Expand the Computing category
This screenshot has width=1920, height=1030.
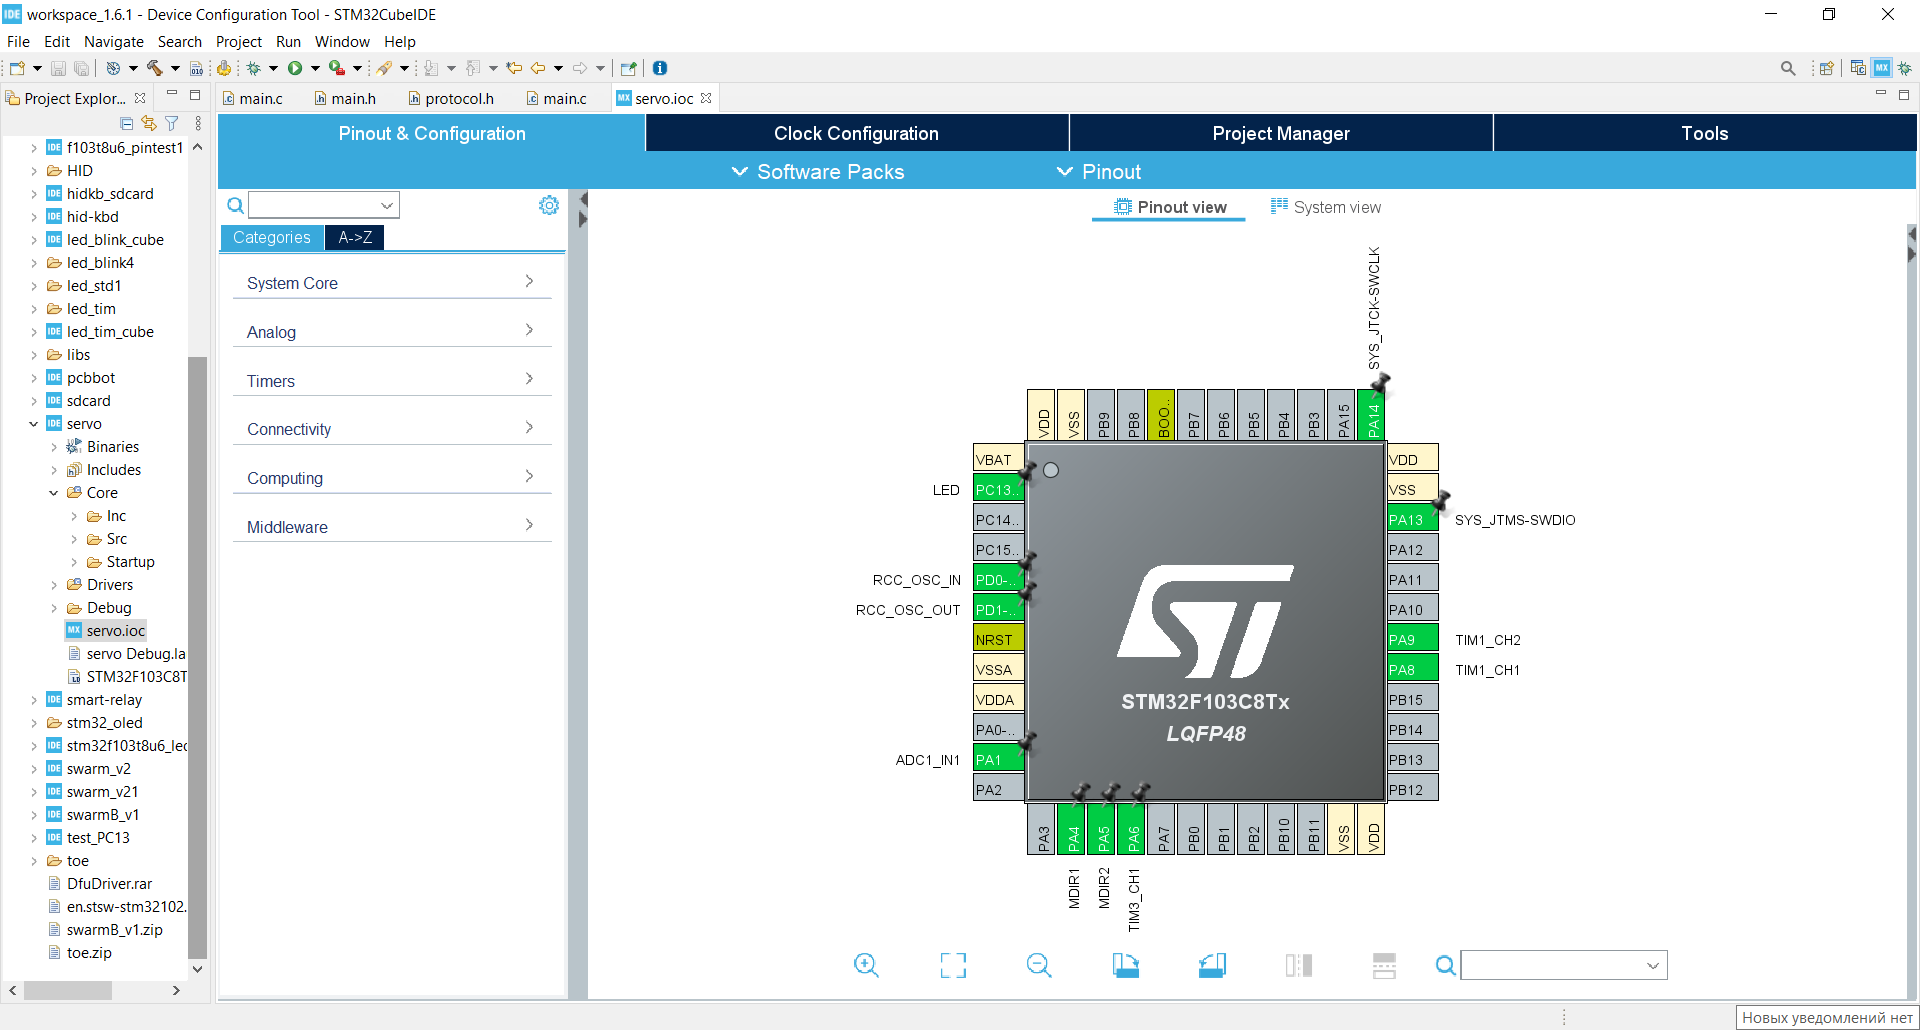[392, 478]
